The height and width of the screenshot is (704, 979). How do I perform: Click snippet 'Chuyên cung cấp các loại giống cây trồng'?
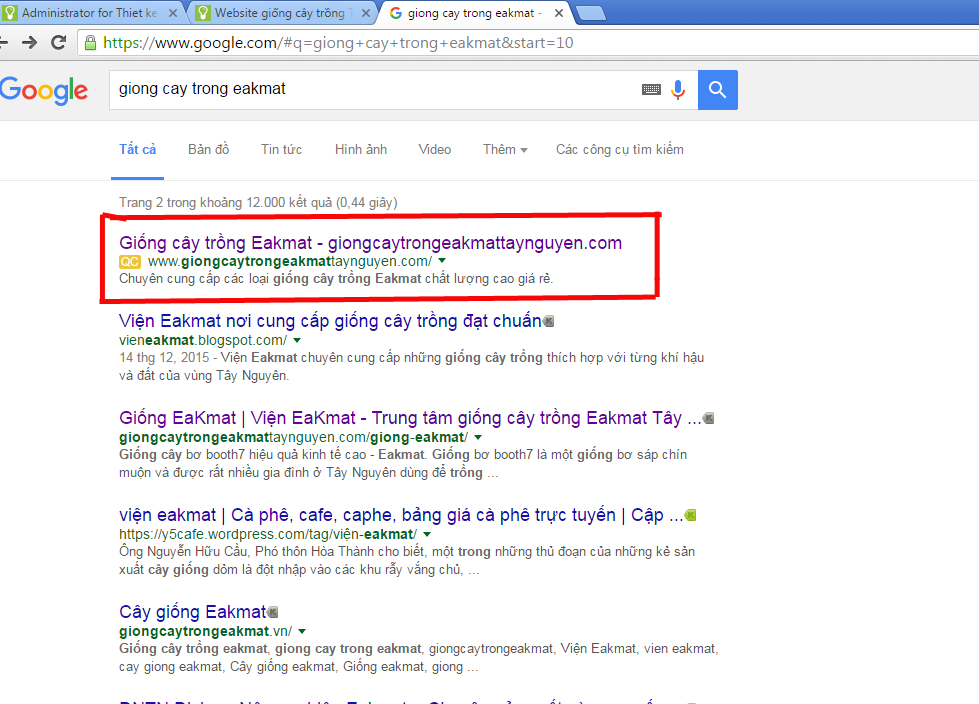click(x=336, y=278)
